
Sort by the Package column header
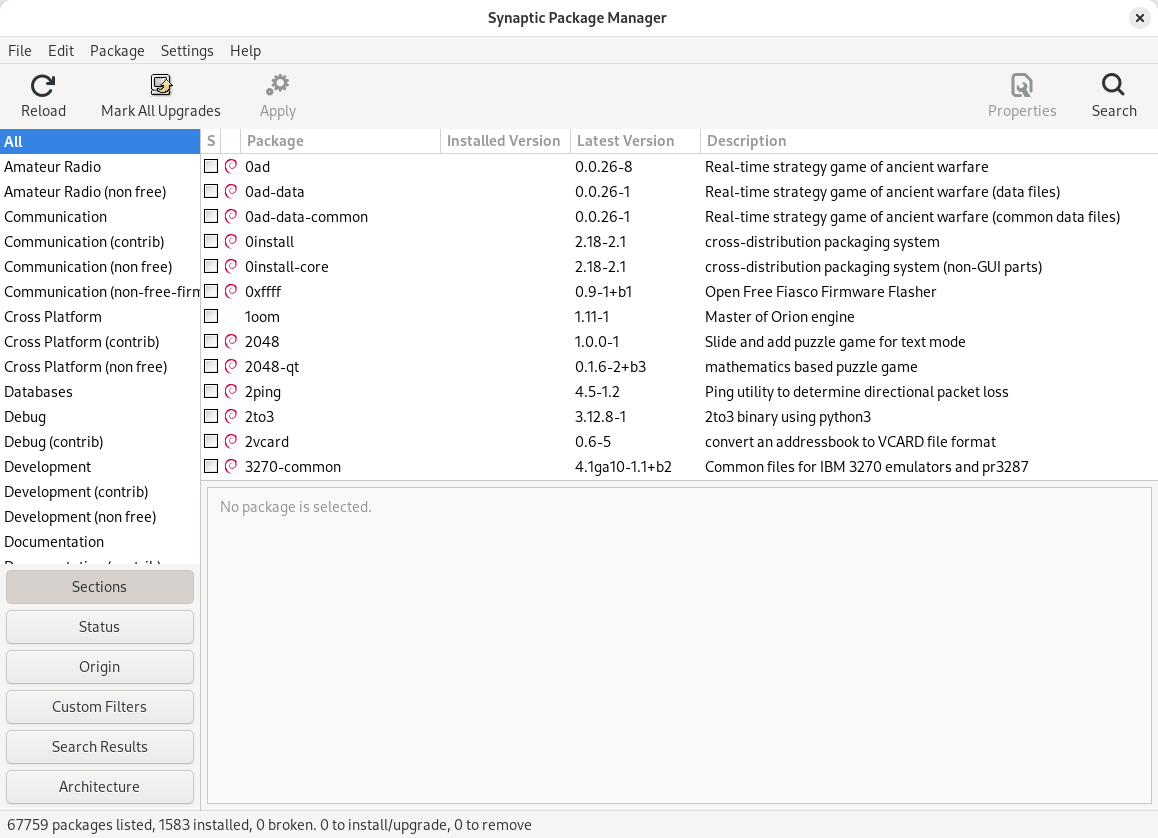click(340, 141)
